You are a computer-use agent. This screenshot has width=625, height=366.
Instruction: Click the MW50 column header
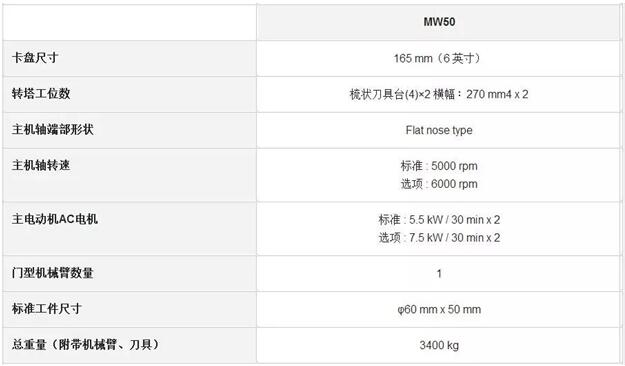click(x=439, y=22)
